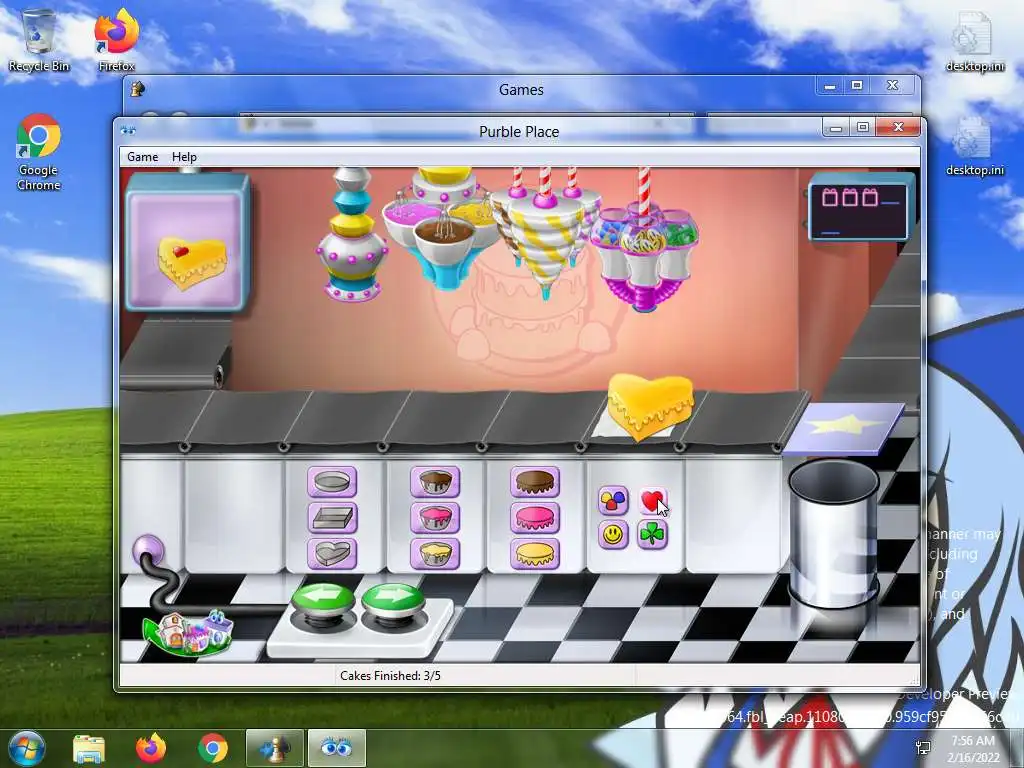Add the red heart topping
Image resolution: width=1024 pixels, height=768 pixels.
652,500
